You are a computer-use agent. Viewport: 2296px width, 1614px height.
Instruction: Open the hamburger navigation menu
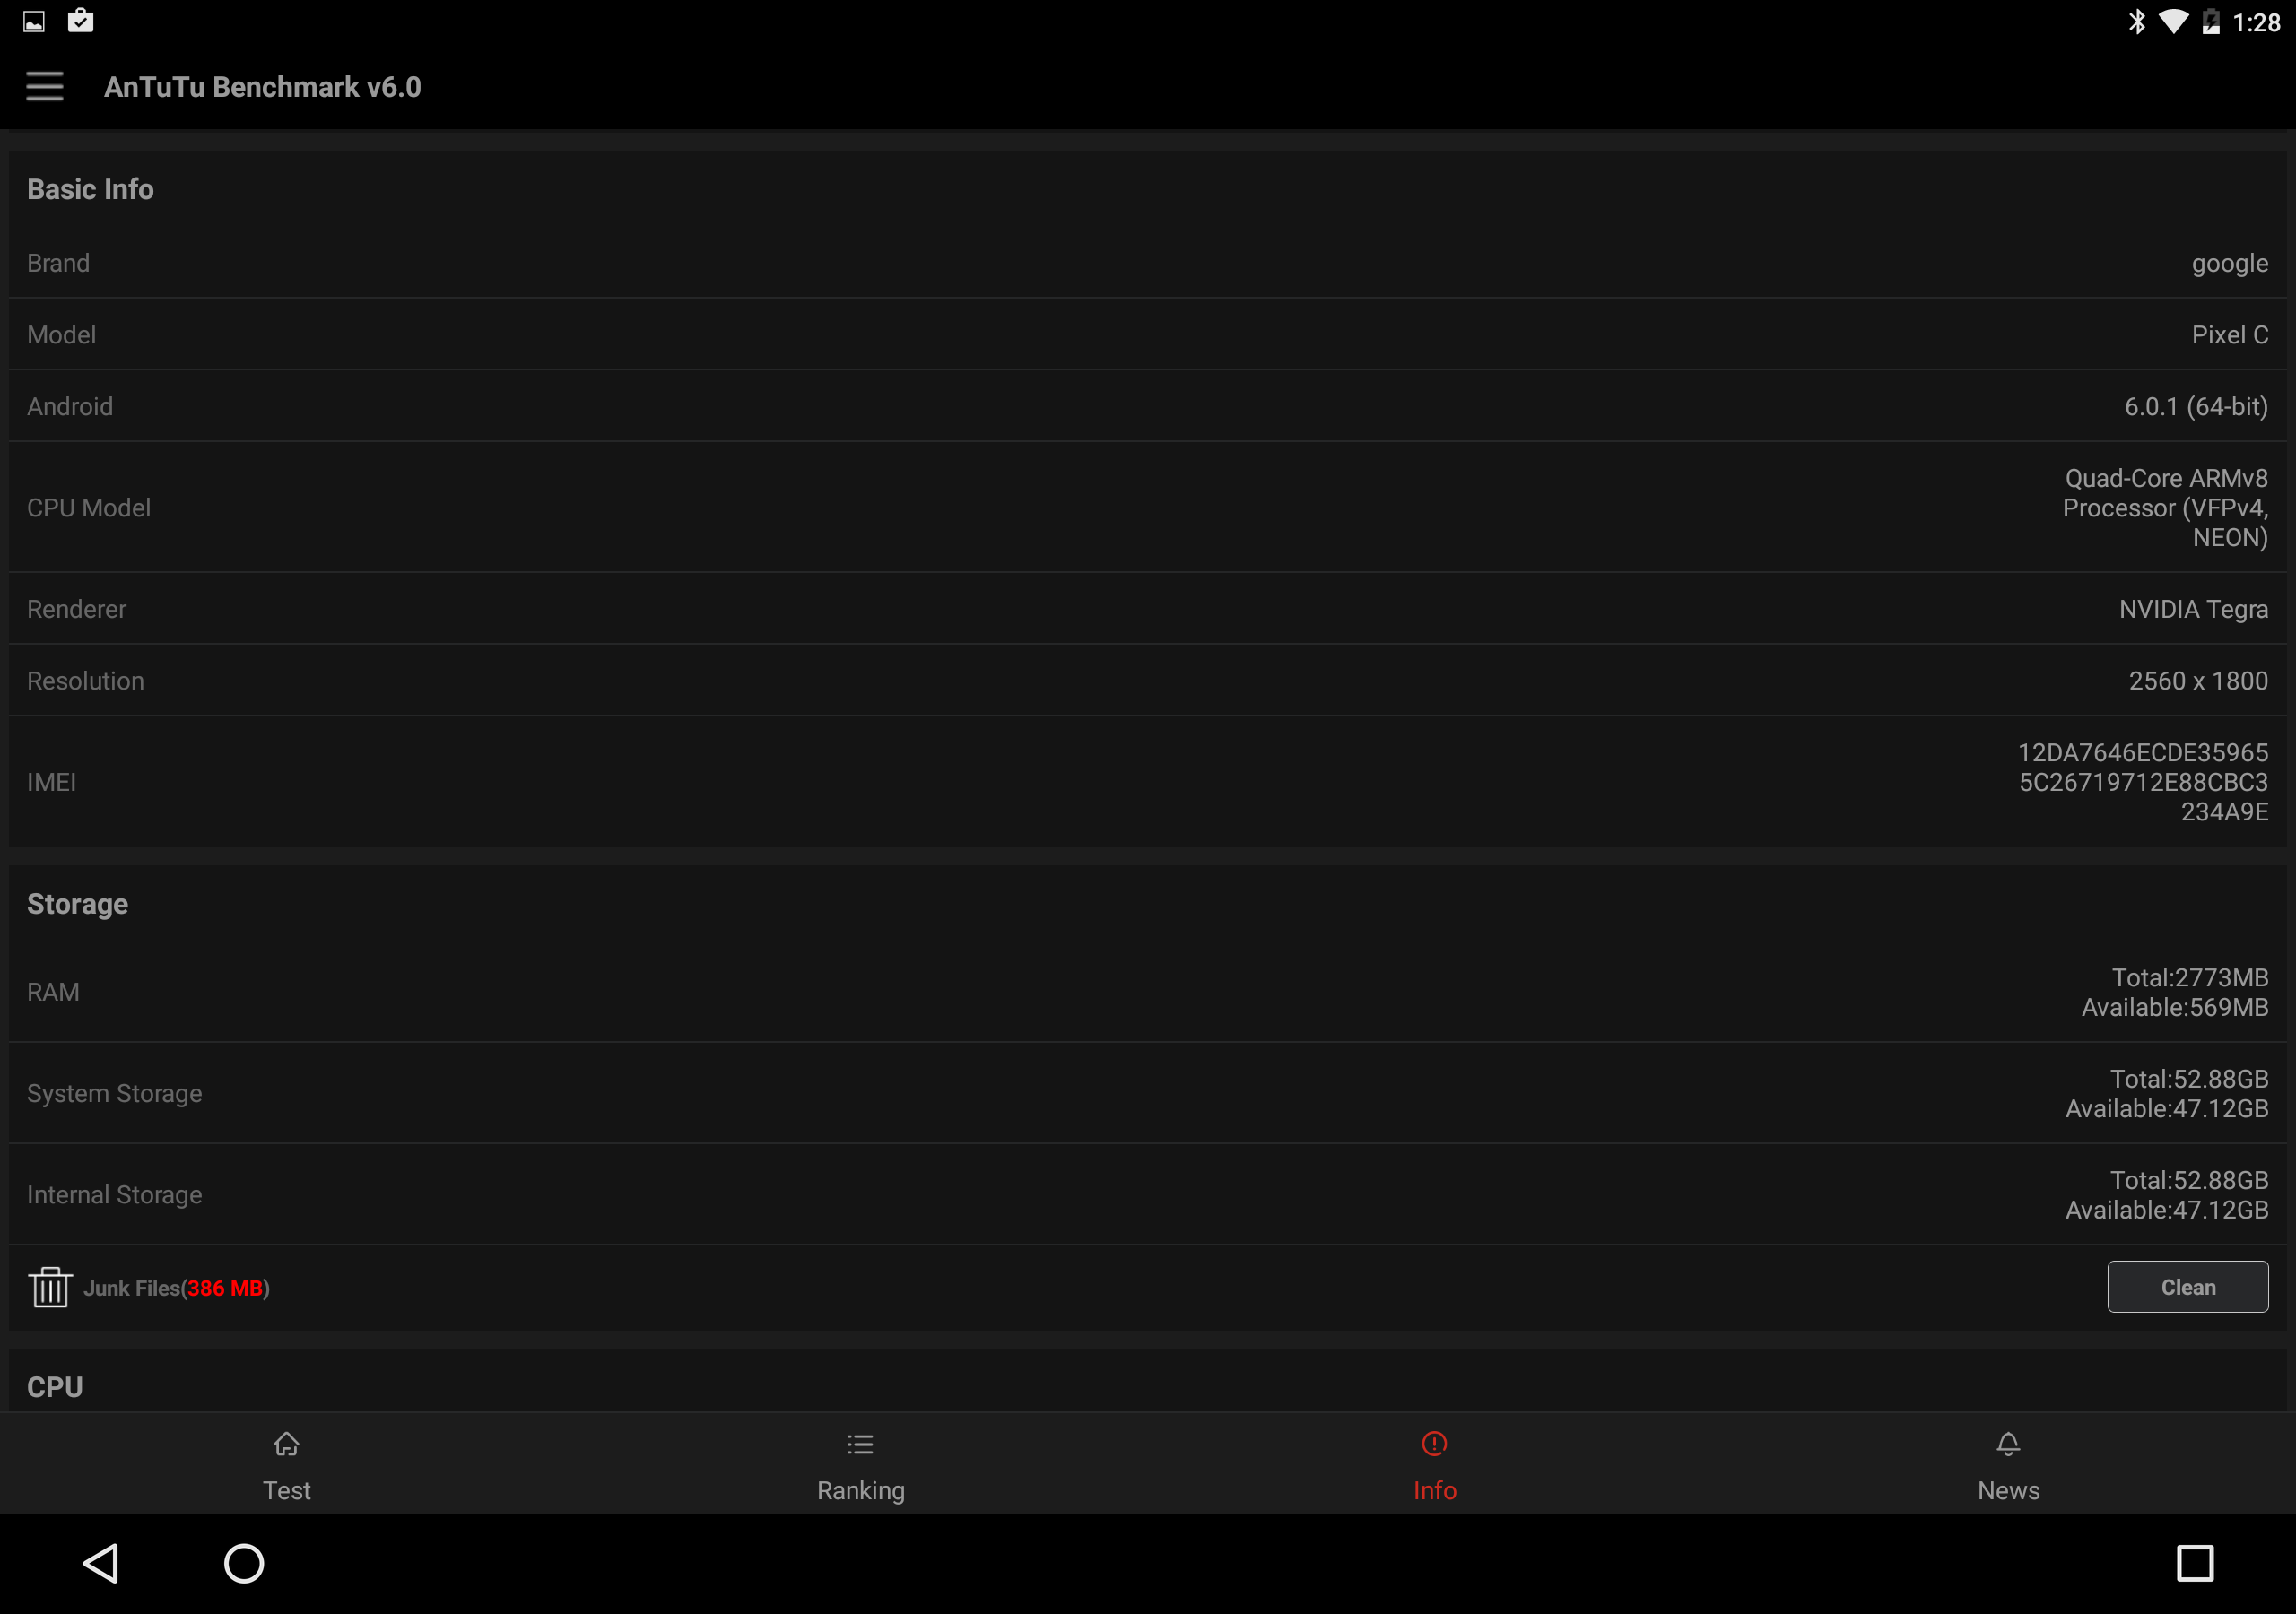(45, 87)
